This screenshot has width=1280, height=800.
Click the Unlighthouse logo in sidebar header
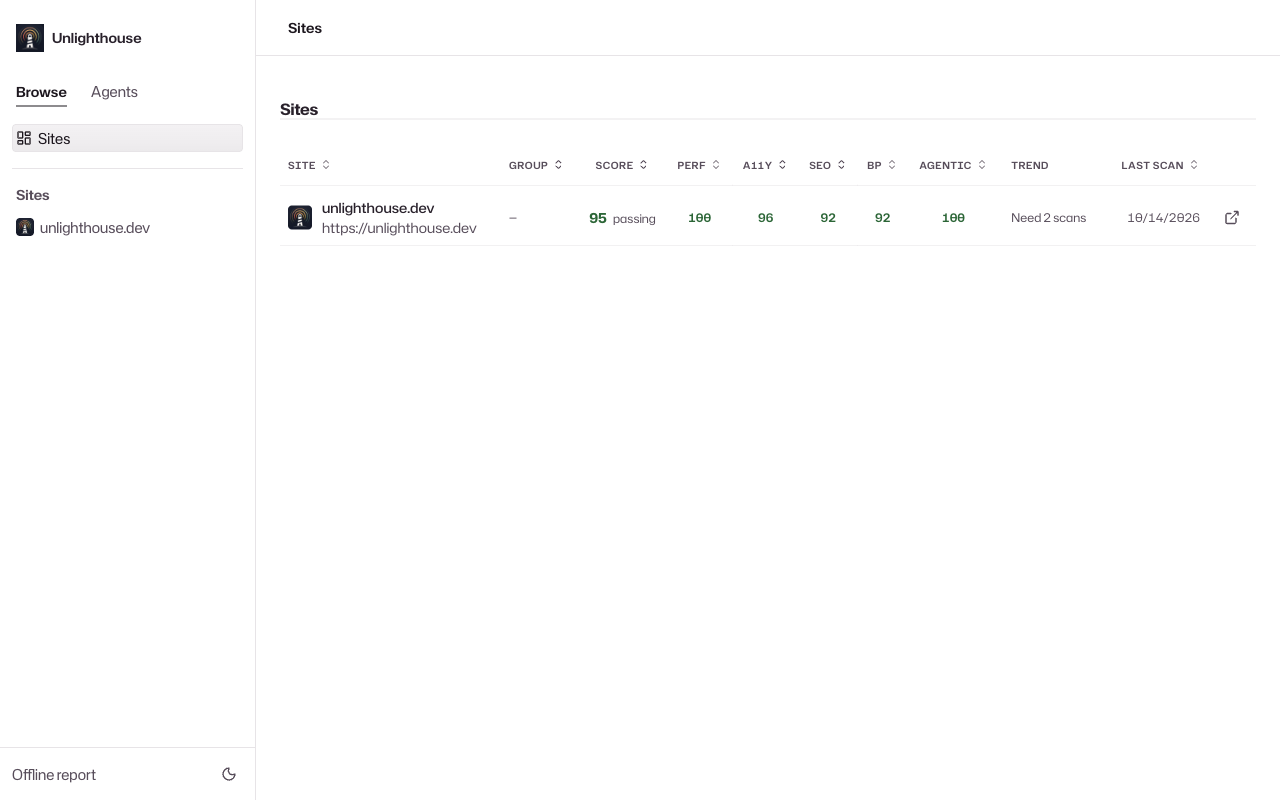pos(30,38)
